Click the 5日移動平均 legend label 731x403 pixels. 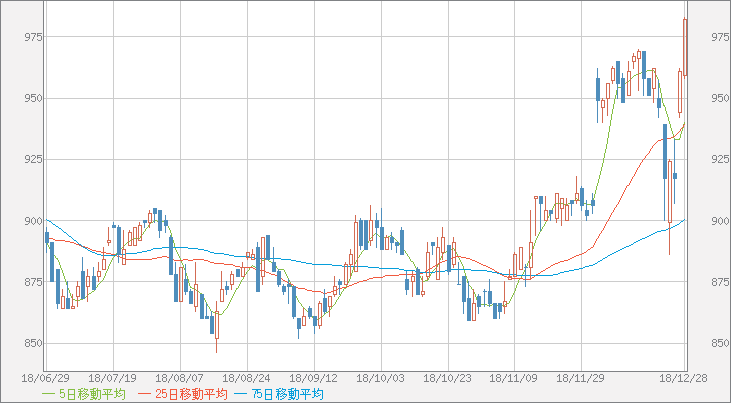pyautogui.click(x=92, y=394)
